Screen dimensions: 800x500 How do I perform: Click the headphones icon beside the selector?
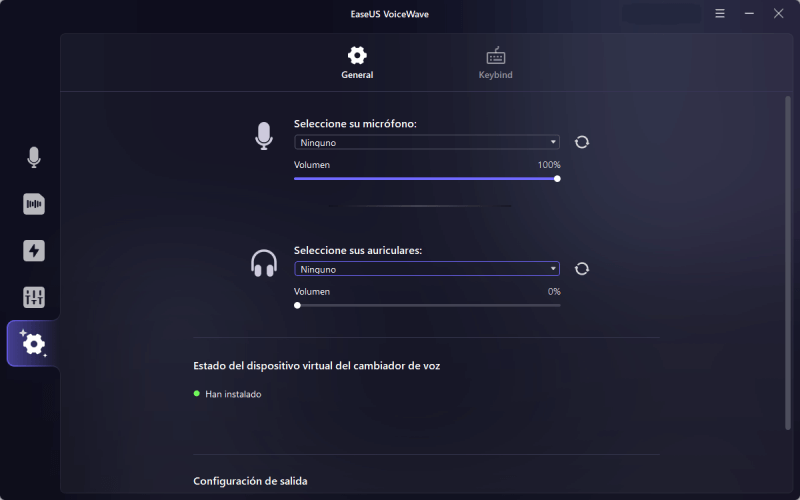tap(264, 263)
